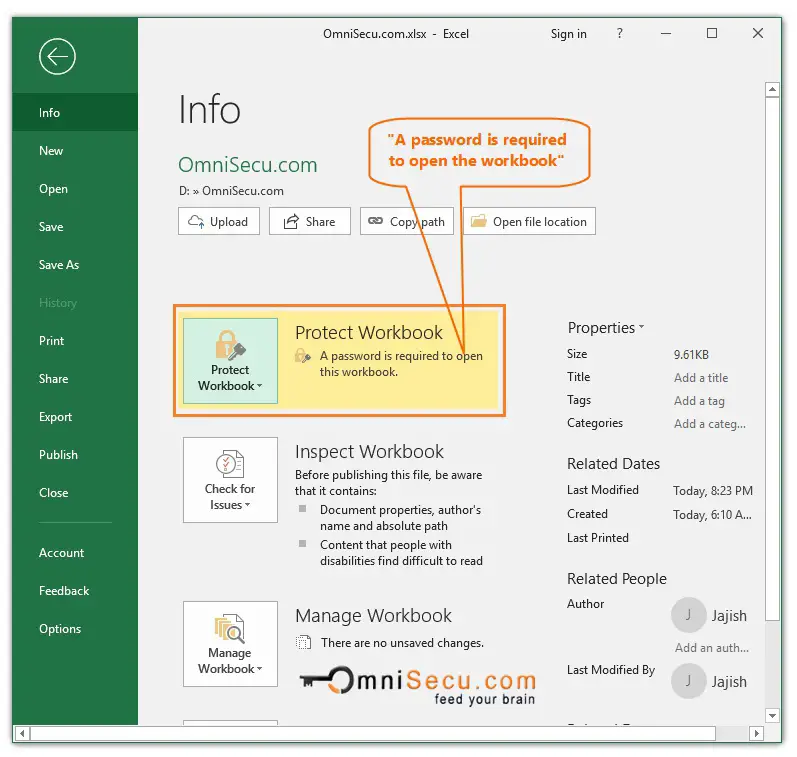Open Excel Options
Screen dimensions: 797x757
click(75, 629)
